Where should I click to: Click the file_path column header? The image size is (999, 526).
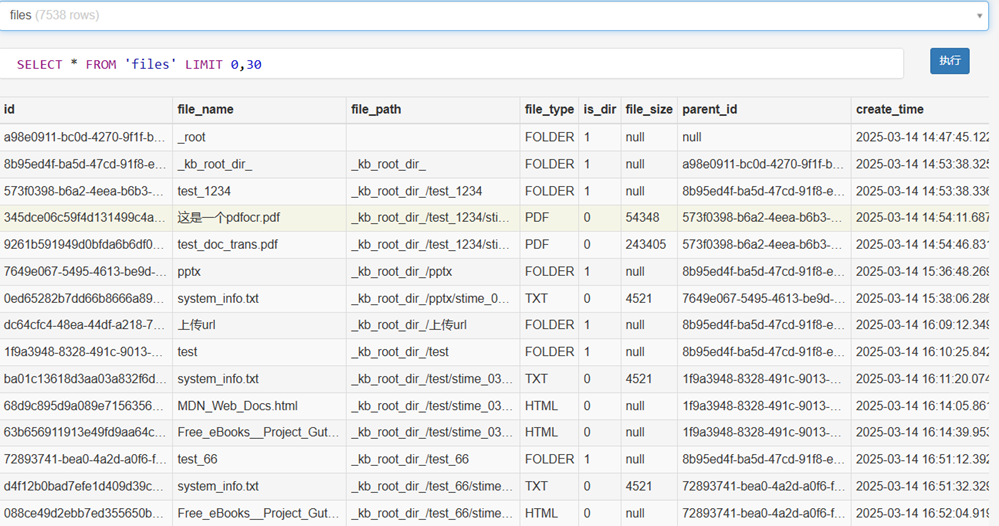pos(376,109)
